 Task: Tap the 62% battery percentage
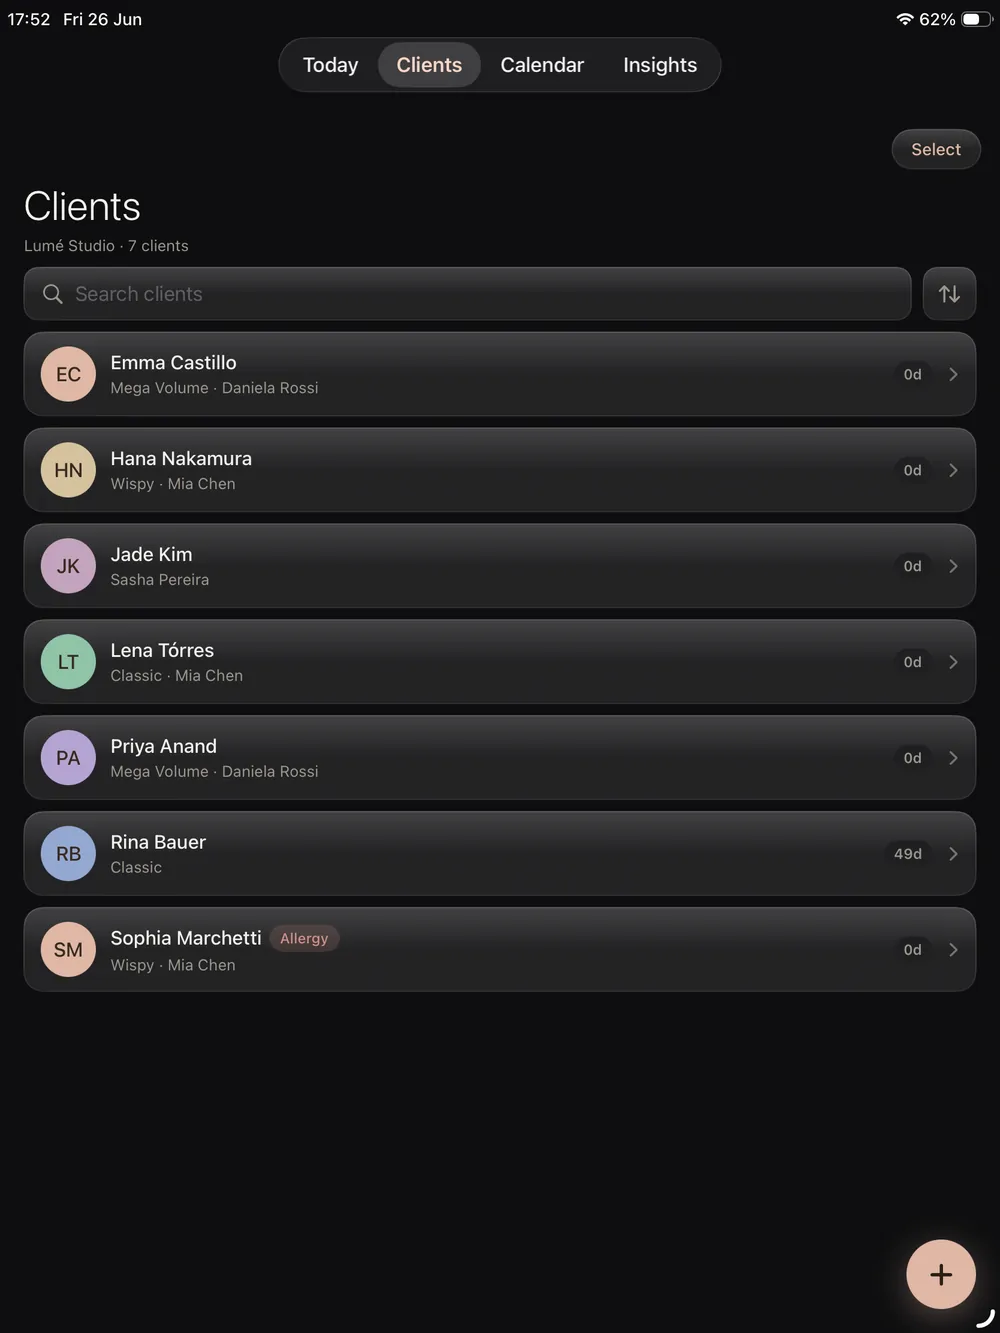(x=937, y=19)
